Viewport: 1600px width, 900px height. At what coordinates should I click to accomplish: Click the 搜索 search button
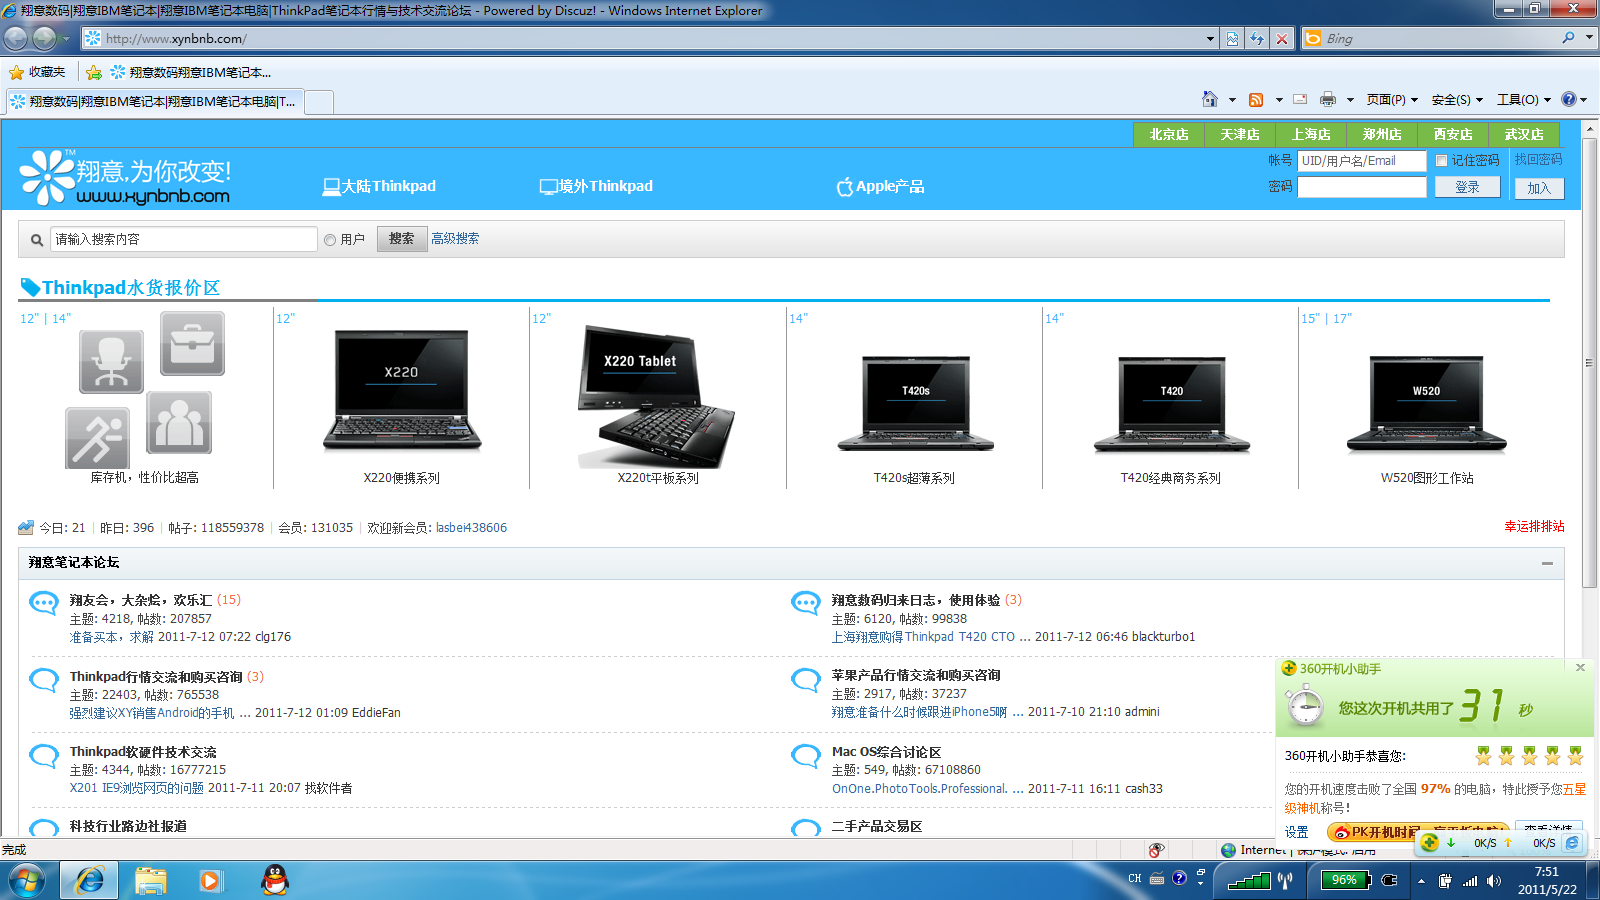pyautogui.click(x=401, y=239)
